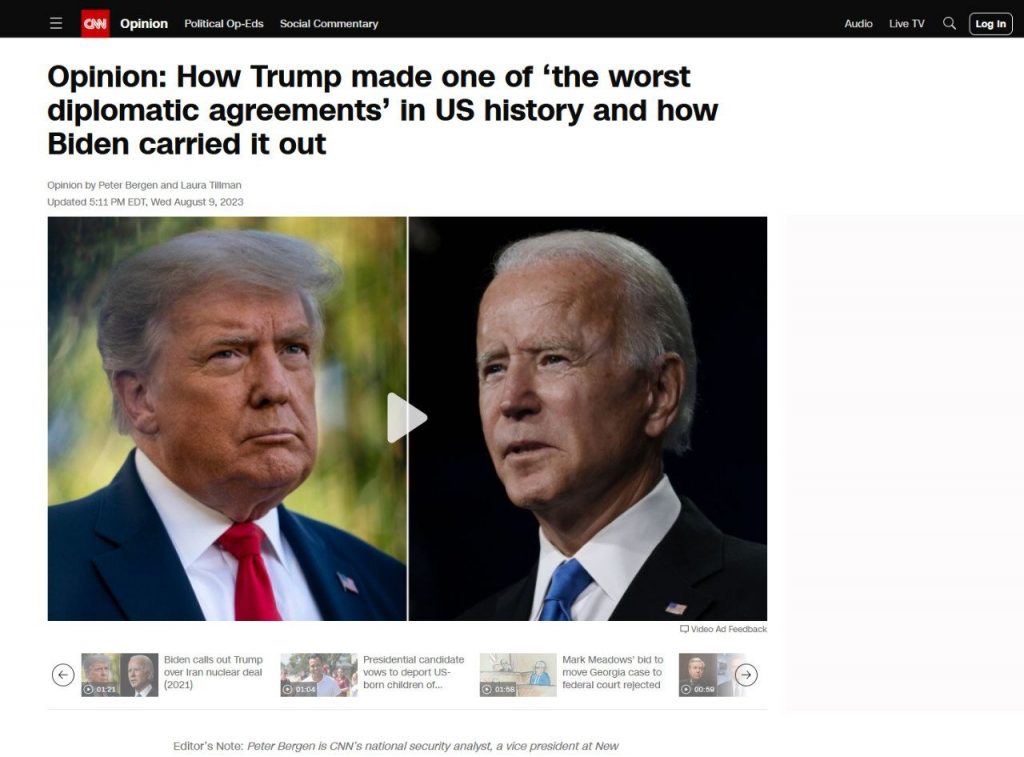Screen dimensions: 1024x757
Task: Select the Iran nuclear deal video thumbnail
Action: (x=120, y=675)
